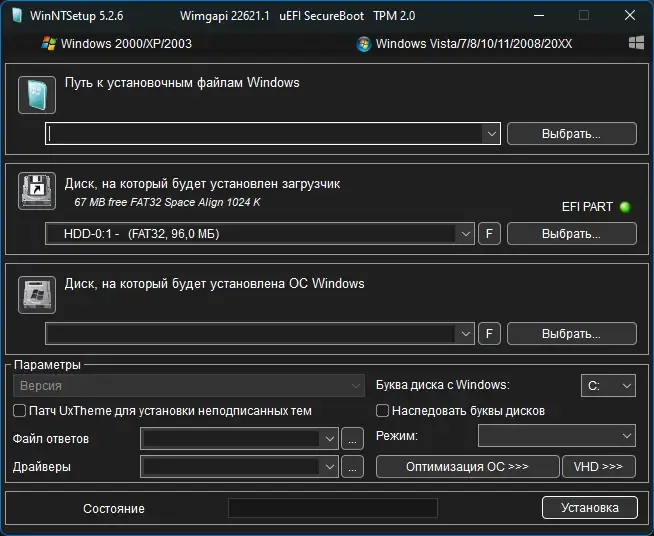Viewport: 654px width, 536px height.
Task: Click the Состояние status label
Action: coord(114,508)
